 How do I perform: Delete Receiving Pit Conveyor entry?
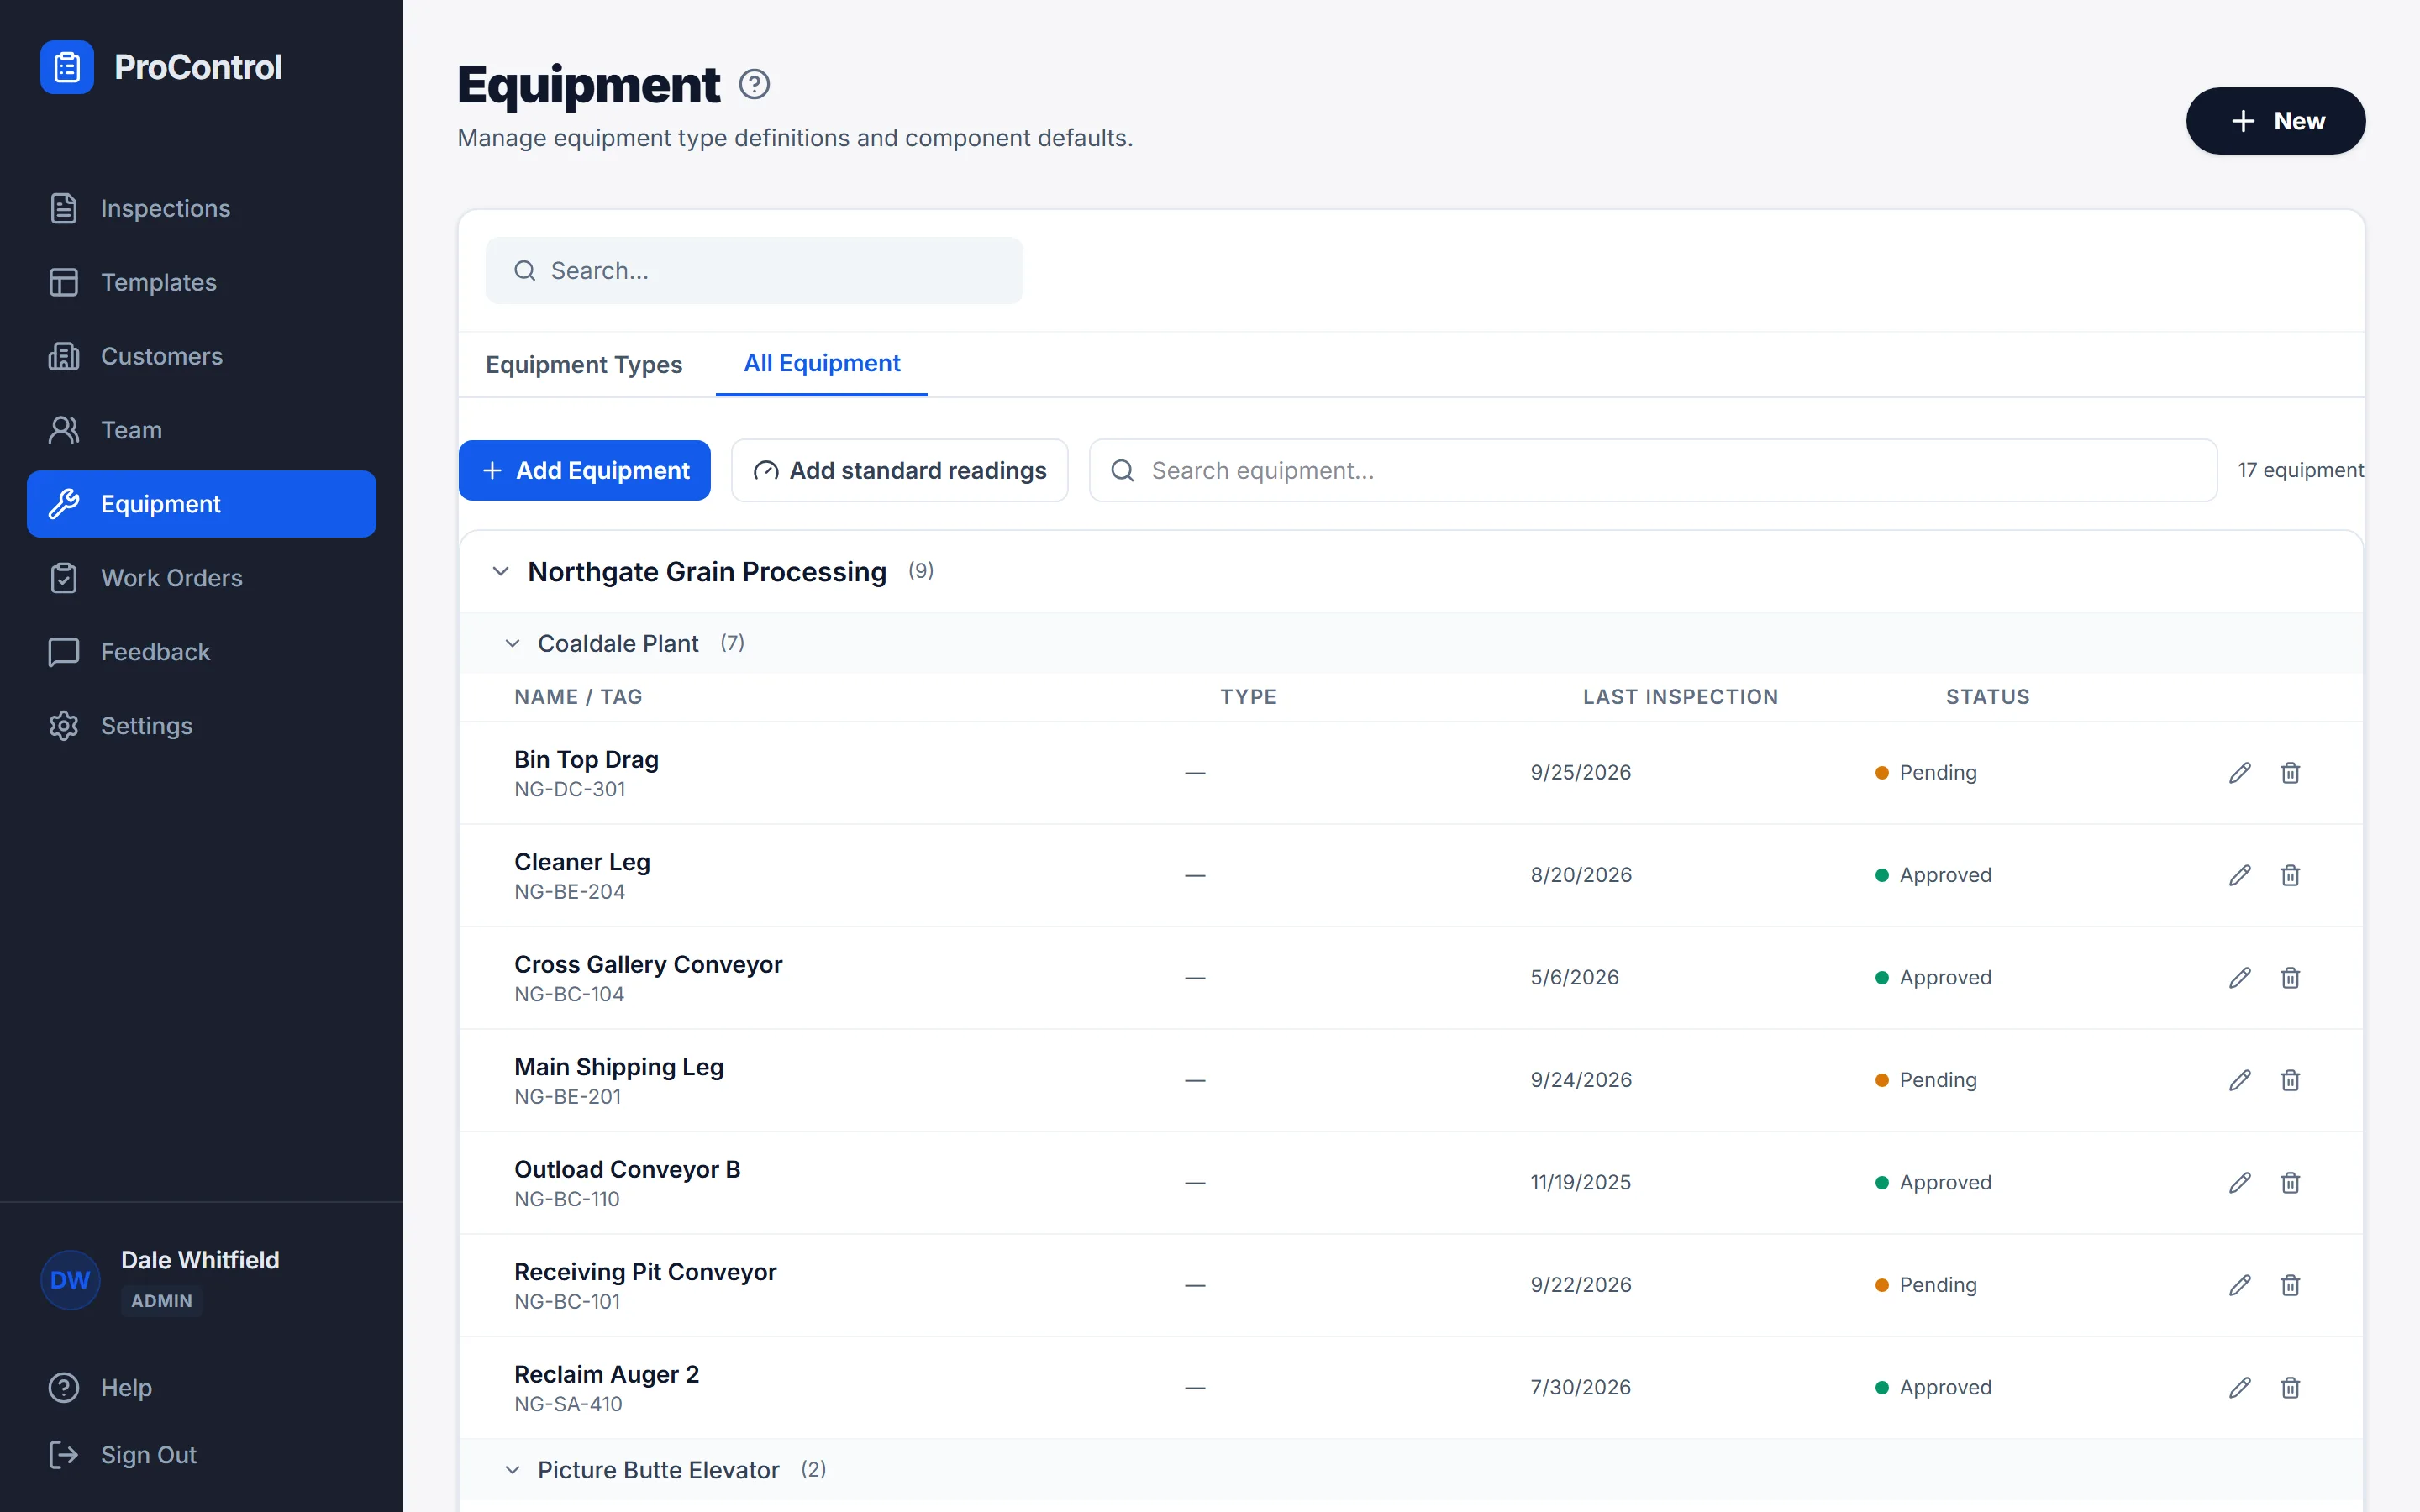[x=2290, y=1285]
